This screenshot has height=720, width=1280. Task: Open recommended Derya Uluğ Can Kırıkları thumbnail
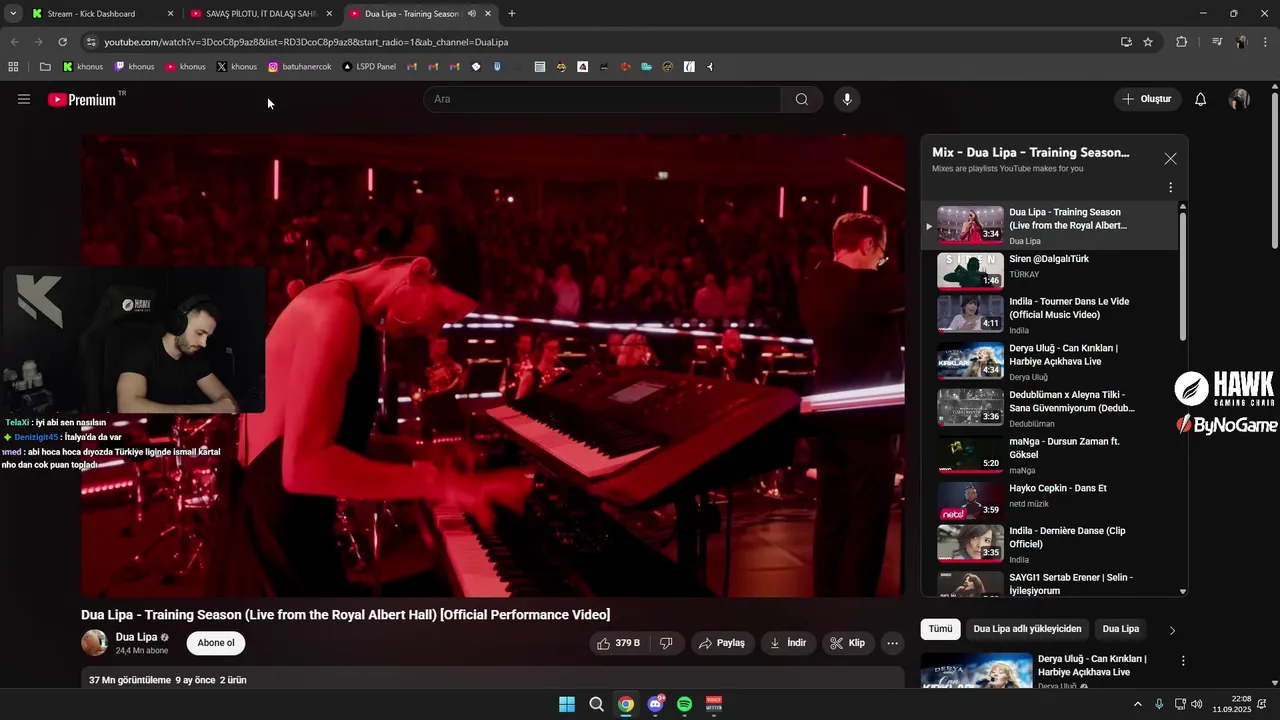click(x=976, y=671)
